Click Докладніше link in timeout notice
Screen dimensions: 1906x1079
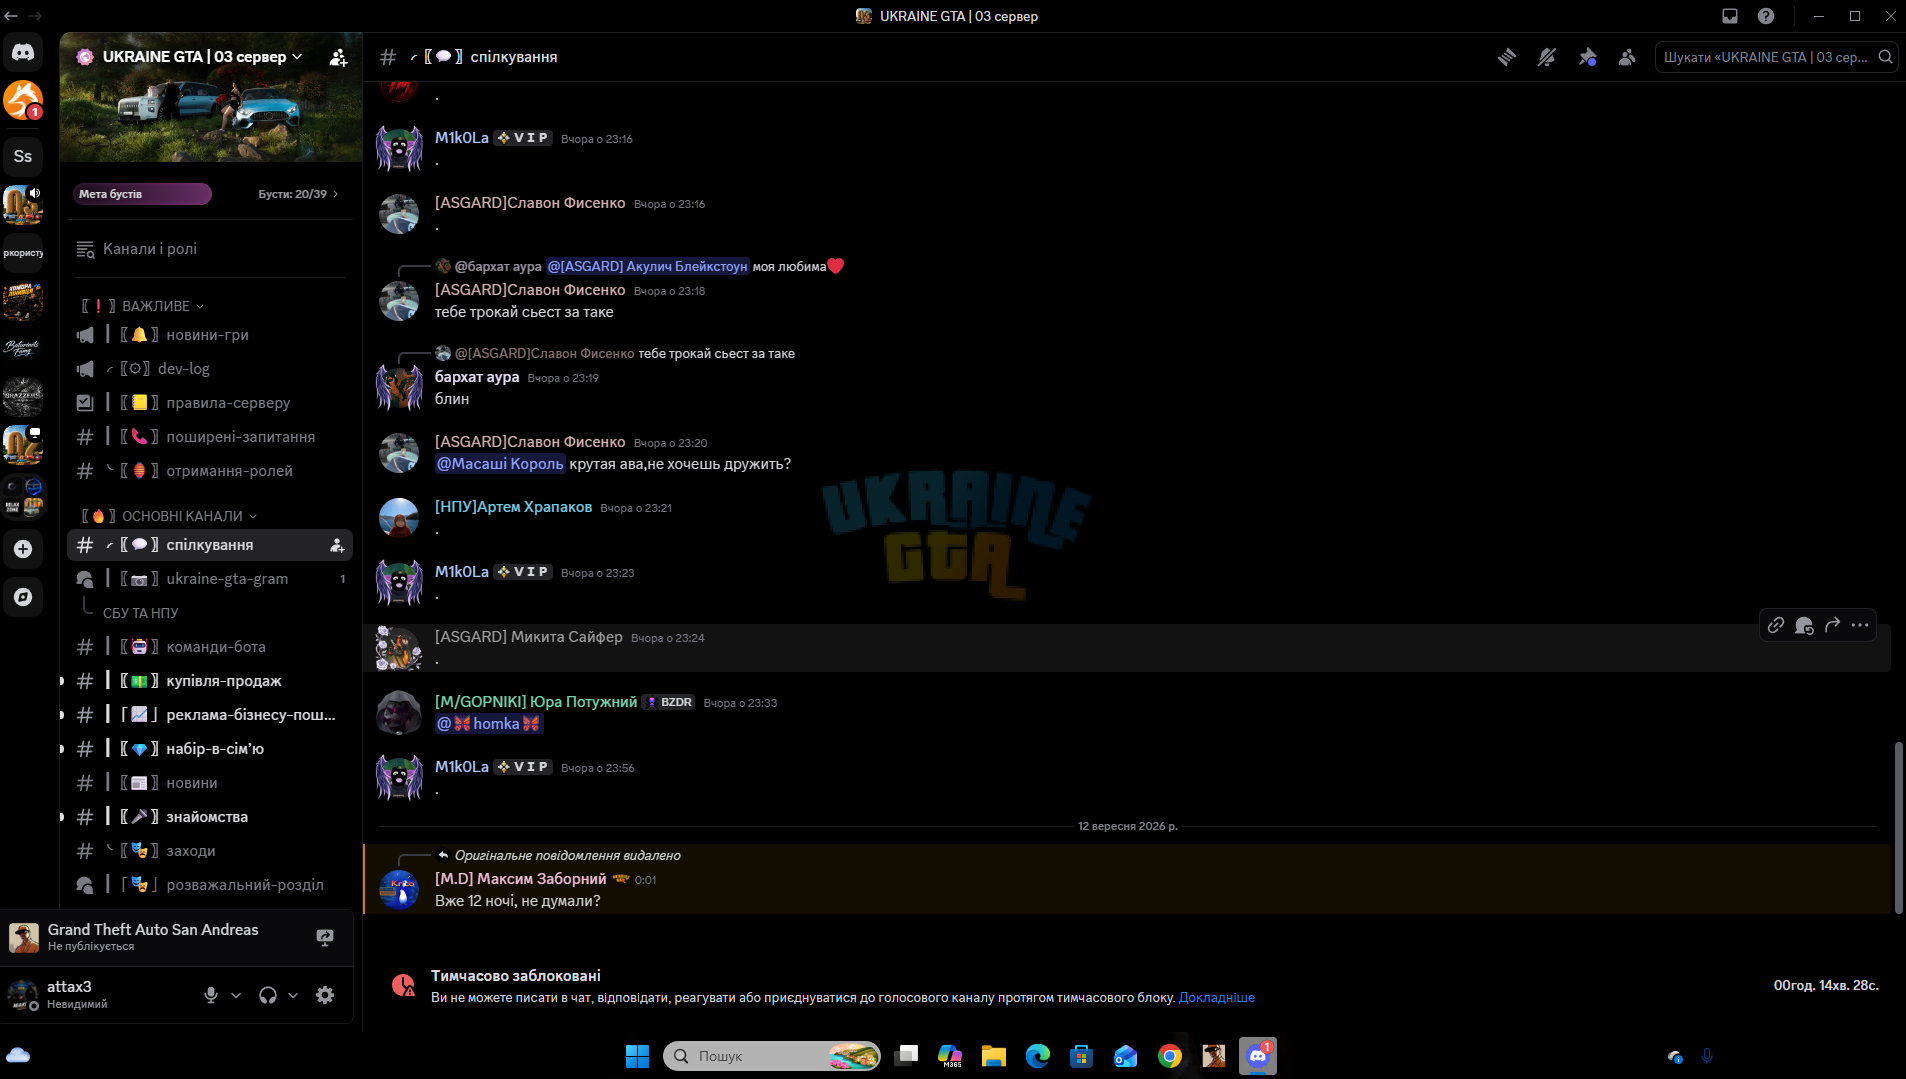1216,998
